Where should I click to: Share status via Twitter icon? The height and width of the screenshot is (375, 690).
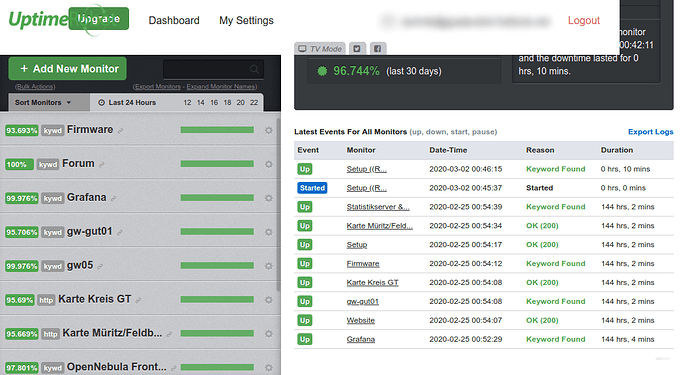coord(357,48)
